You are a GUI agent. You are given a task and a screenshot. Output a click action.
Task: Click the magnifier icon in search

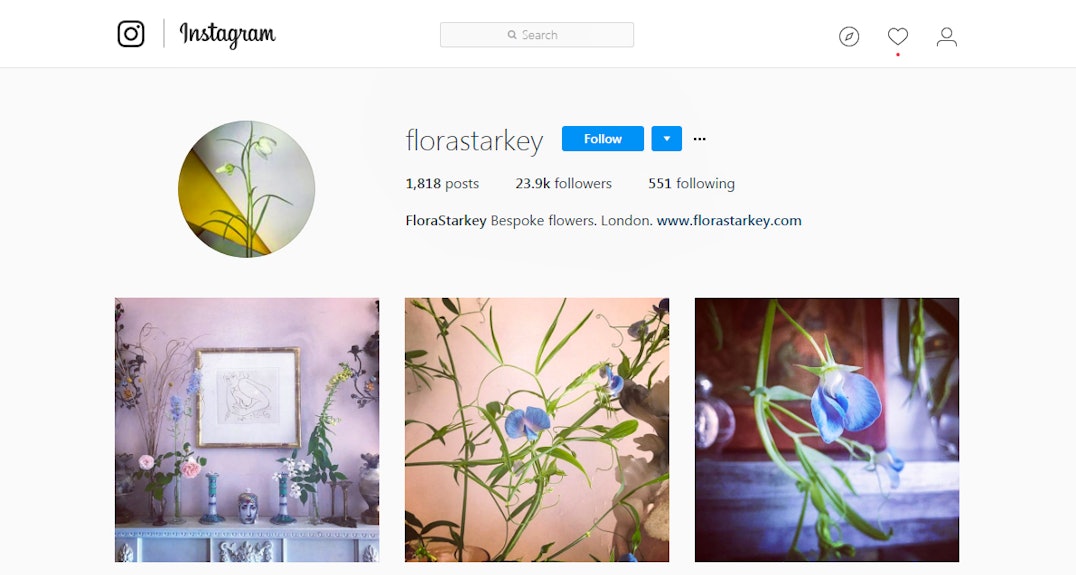pyautogui.click(x=512, y=35)
